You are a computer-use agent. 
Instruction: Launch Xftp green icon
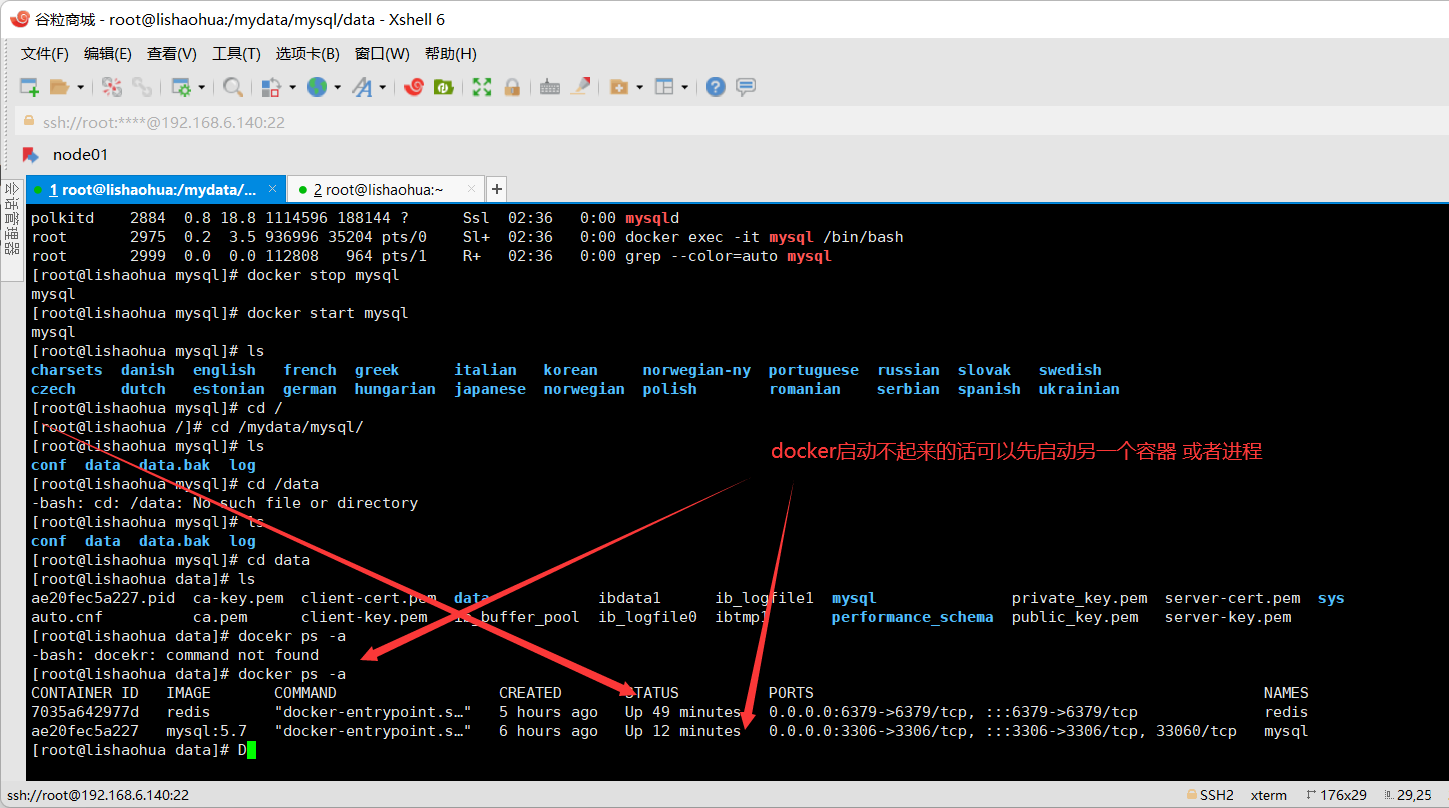tap(443, 87)
